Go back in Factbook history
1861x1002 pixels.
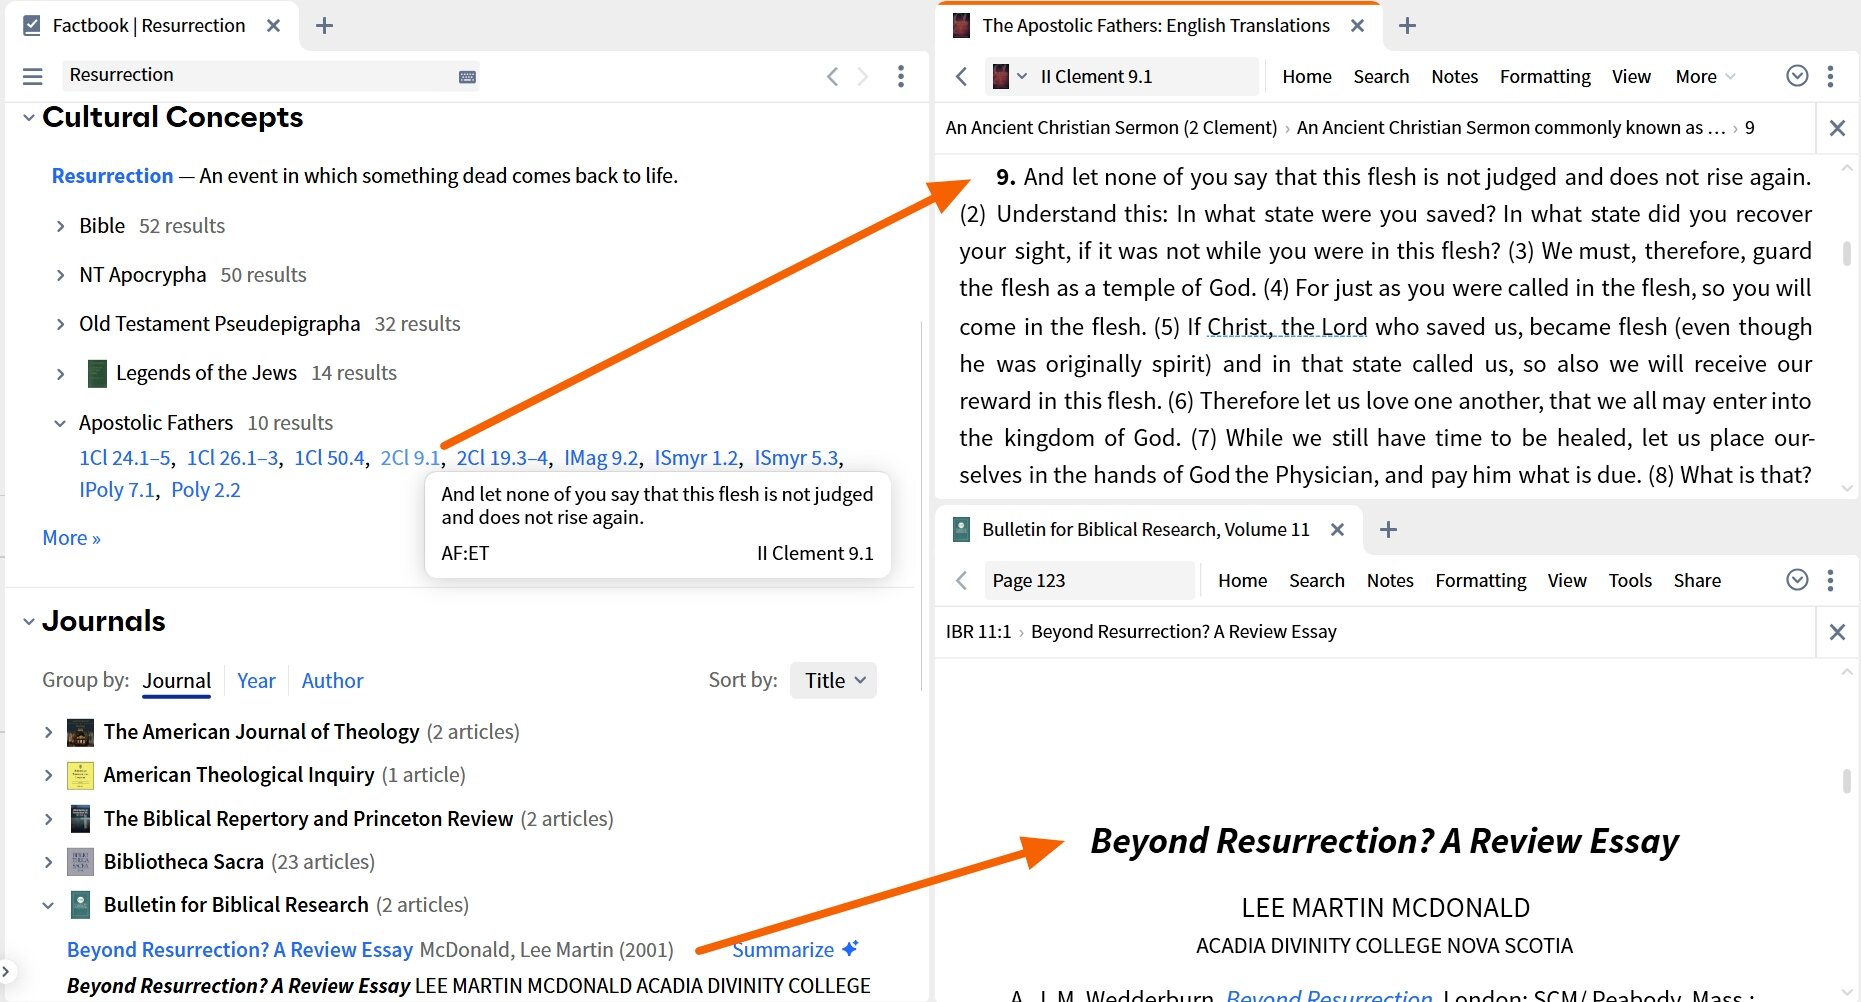point(832,76)
